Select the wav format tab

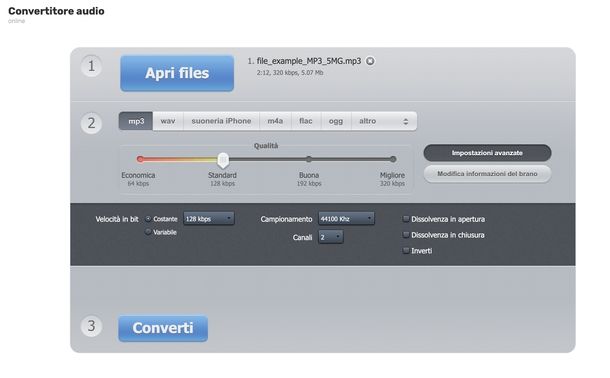168,121
